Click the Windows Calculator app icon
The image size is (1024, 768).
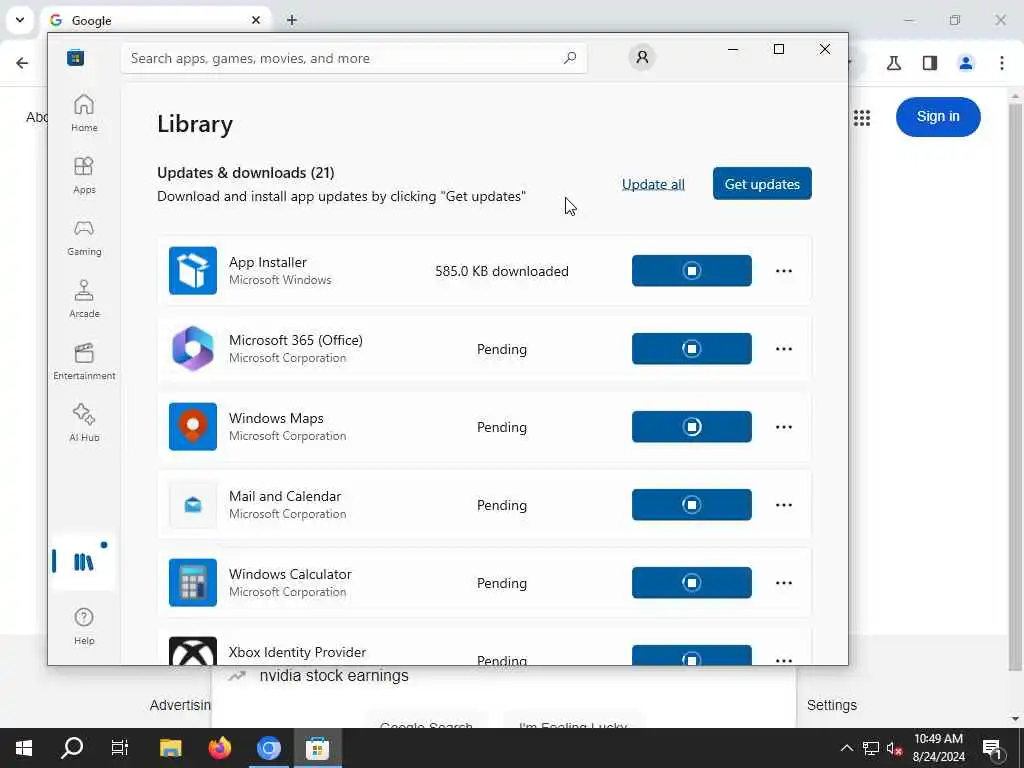(x=193, y=583)
